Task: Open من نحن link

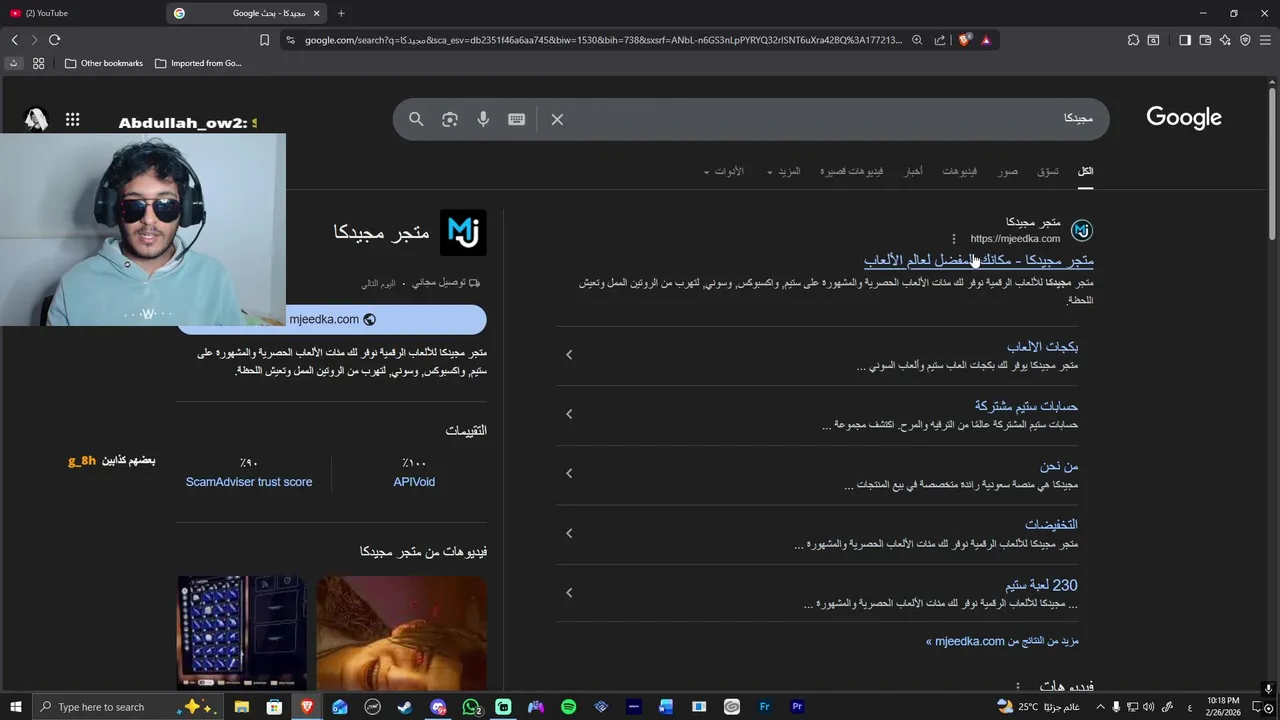Action: pyautogui.click(x=1059, y=466)
